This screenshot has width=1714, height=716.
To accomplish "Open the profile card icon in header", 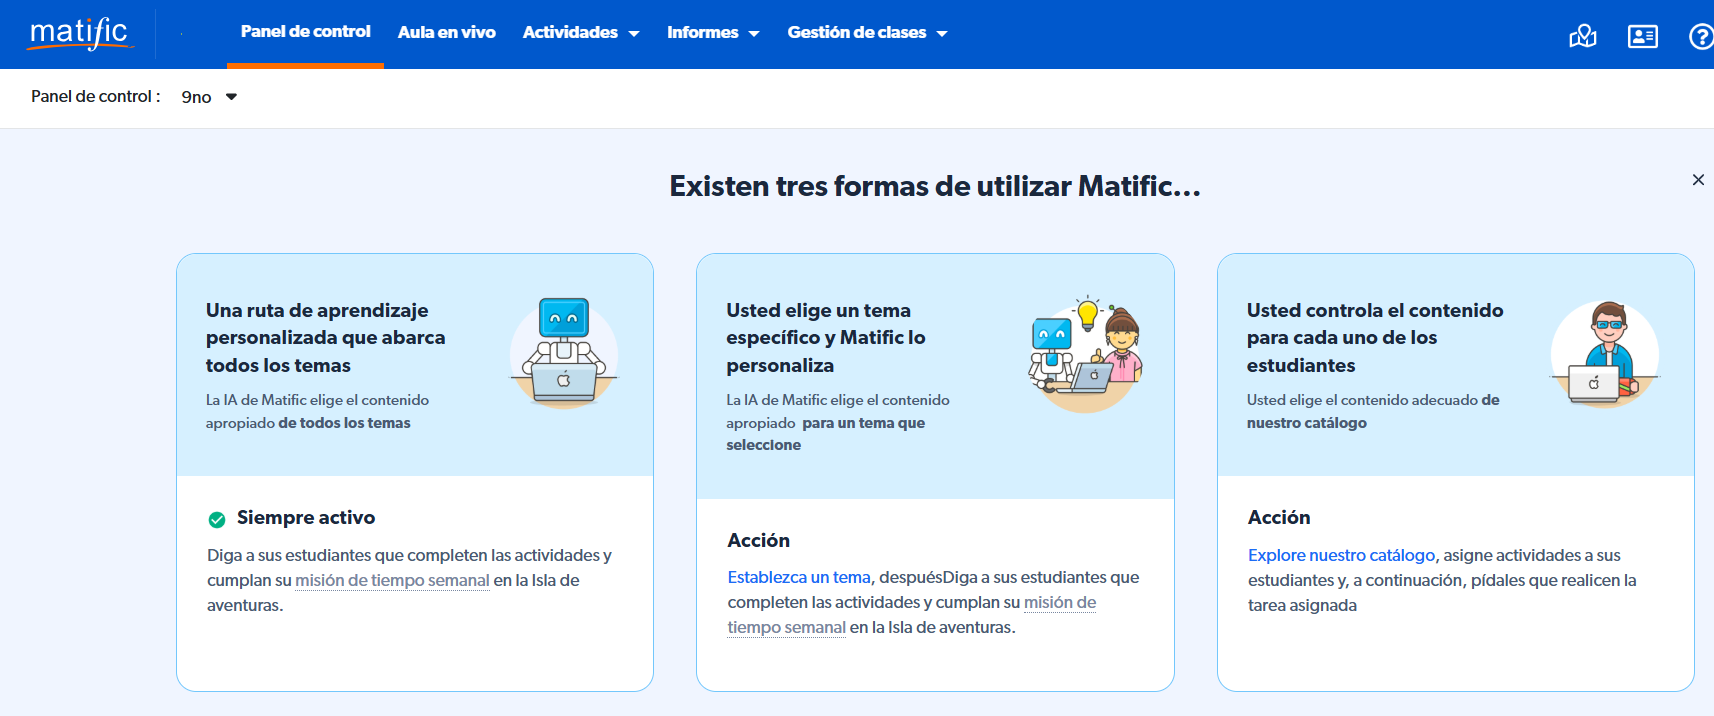I will coord(1643,37).
